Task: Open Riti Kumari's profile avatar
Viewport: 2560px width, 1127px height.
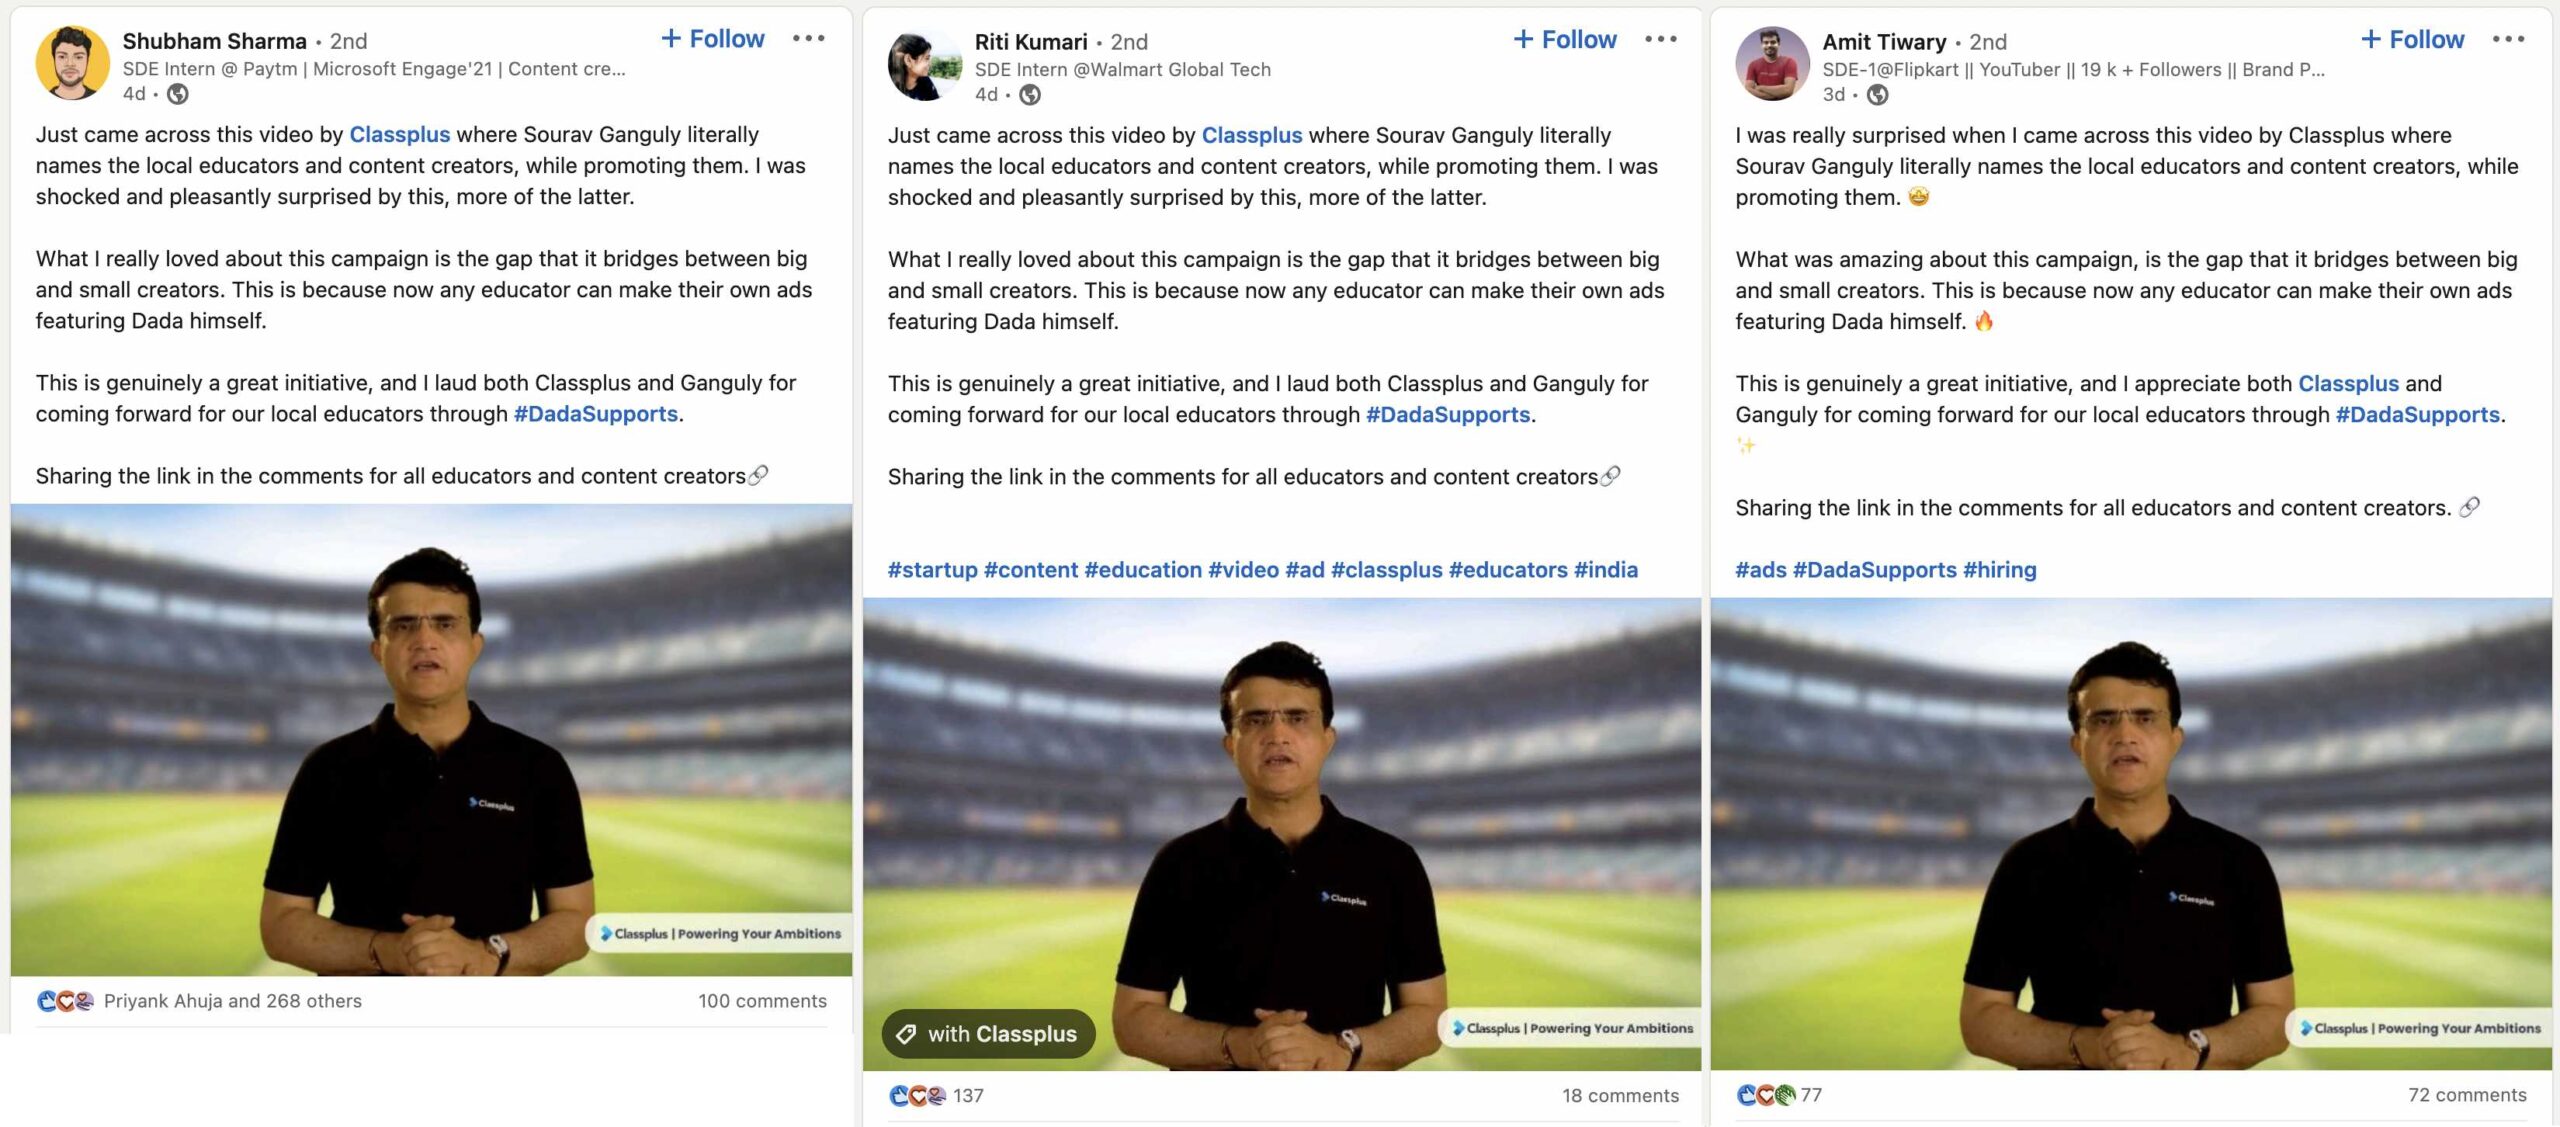Action: tap(924, 65)
